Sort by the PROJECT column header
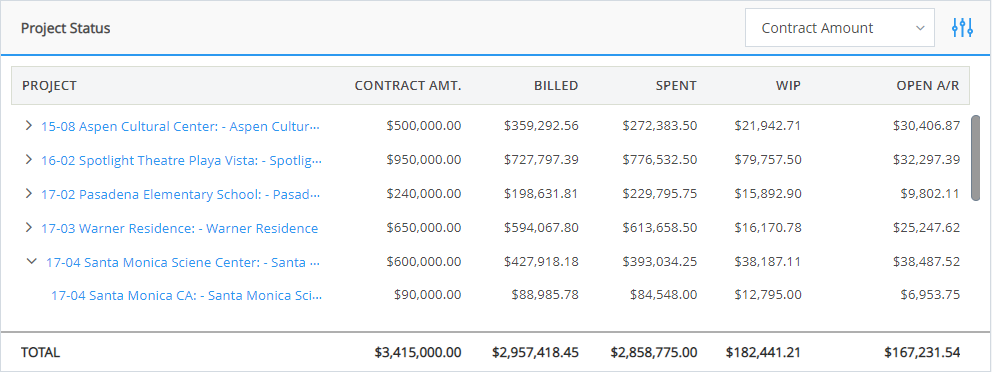Viewport: 992px width, 372px height. click(x=49, y=86)
